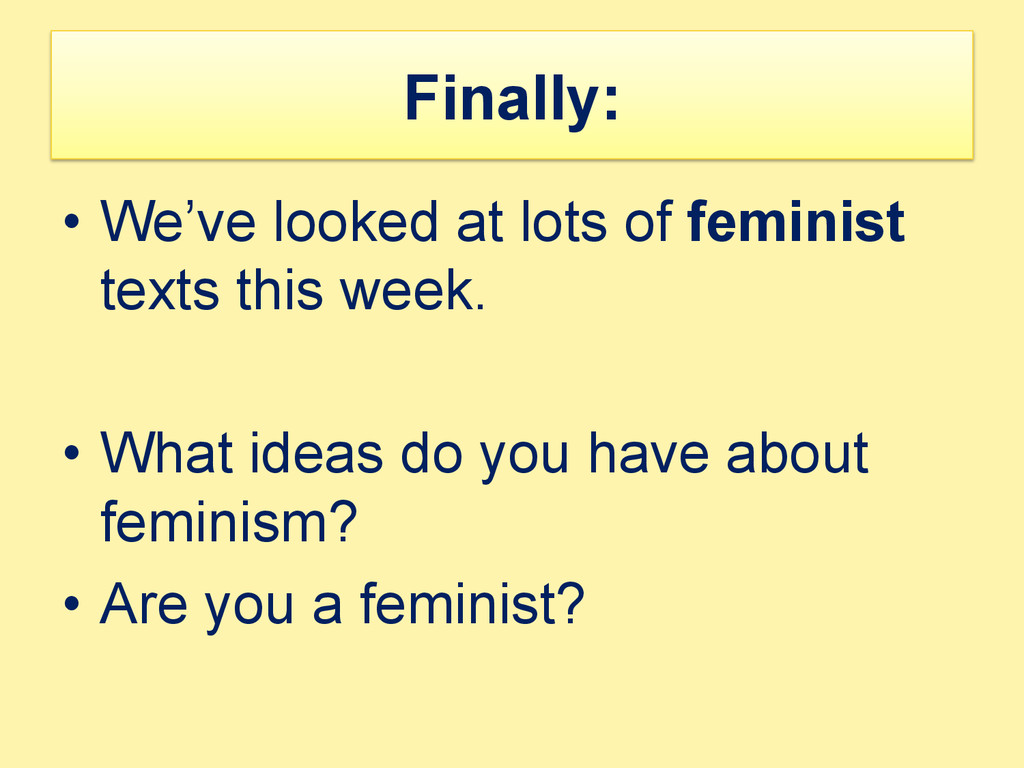Click the "Finally:" slide title text
This screenshot has height=768, width=1024.
(512, 98)
